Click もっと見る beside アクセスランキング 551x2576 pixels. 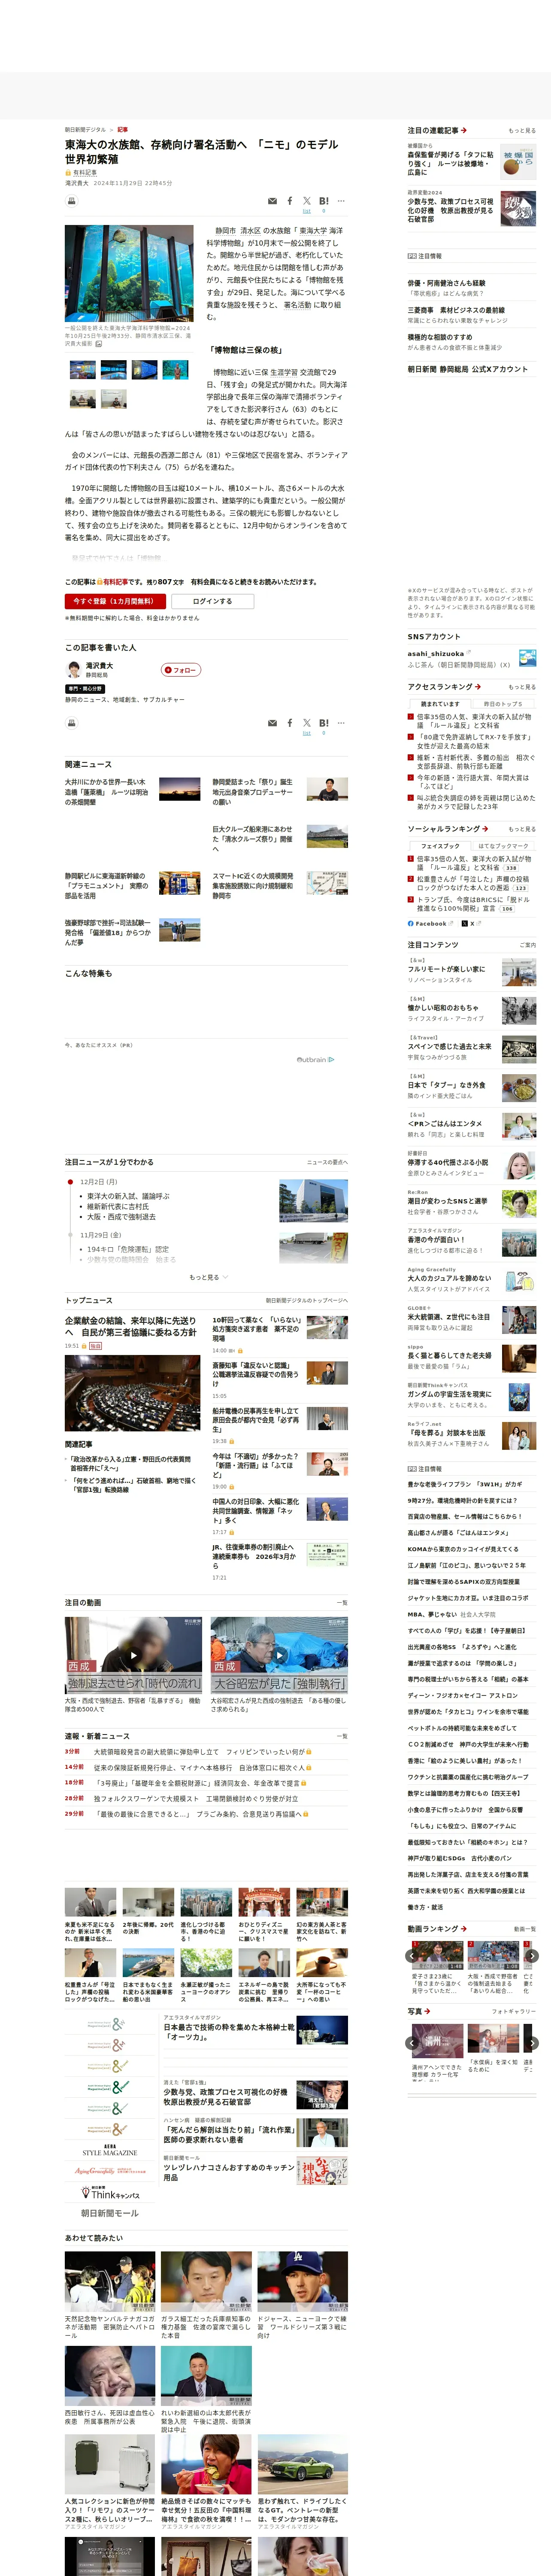(x=522, y=687)
